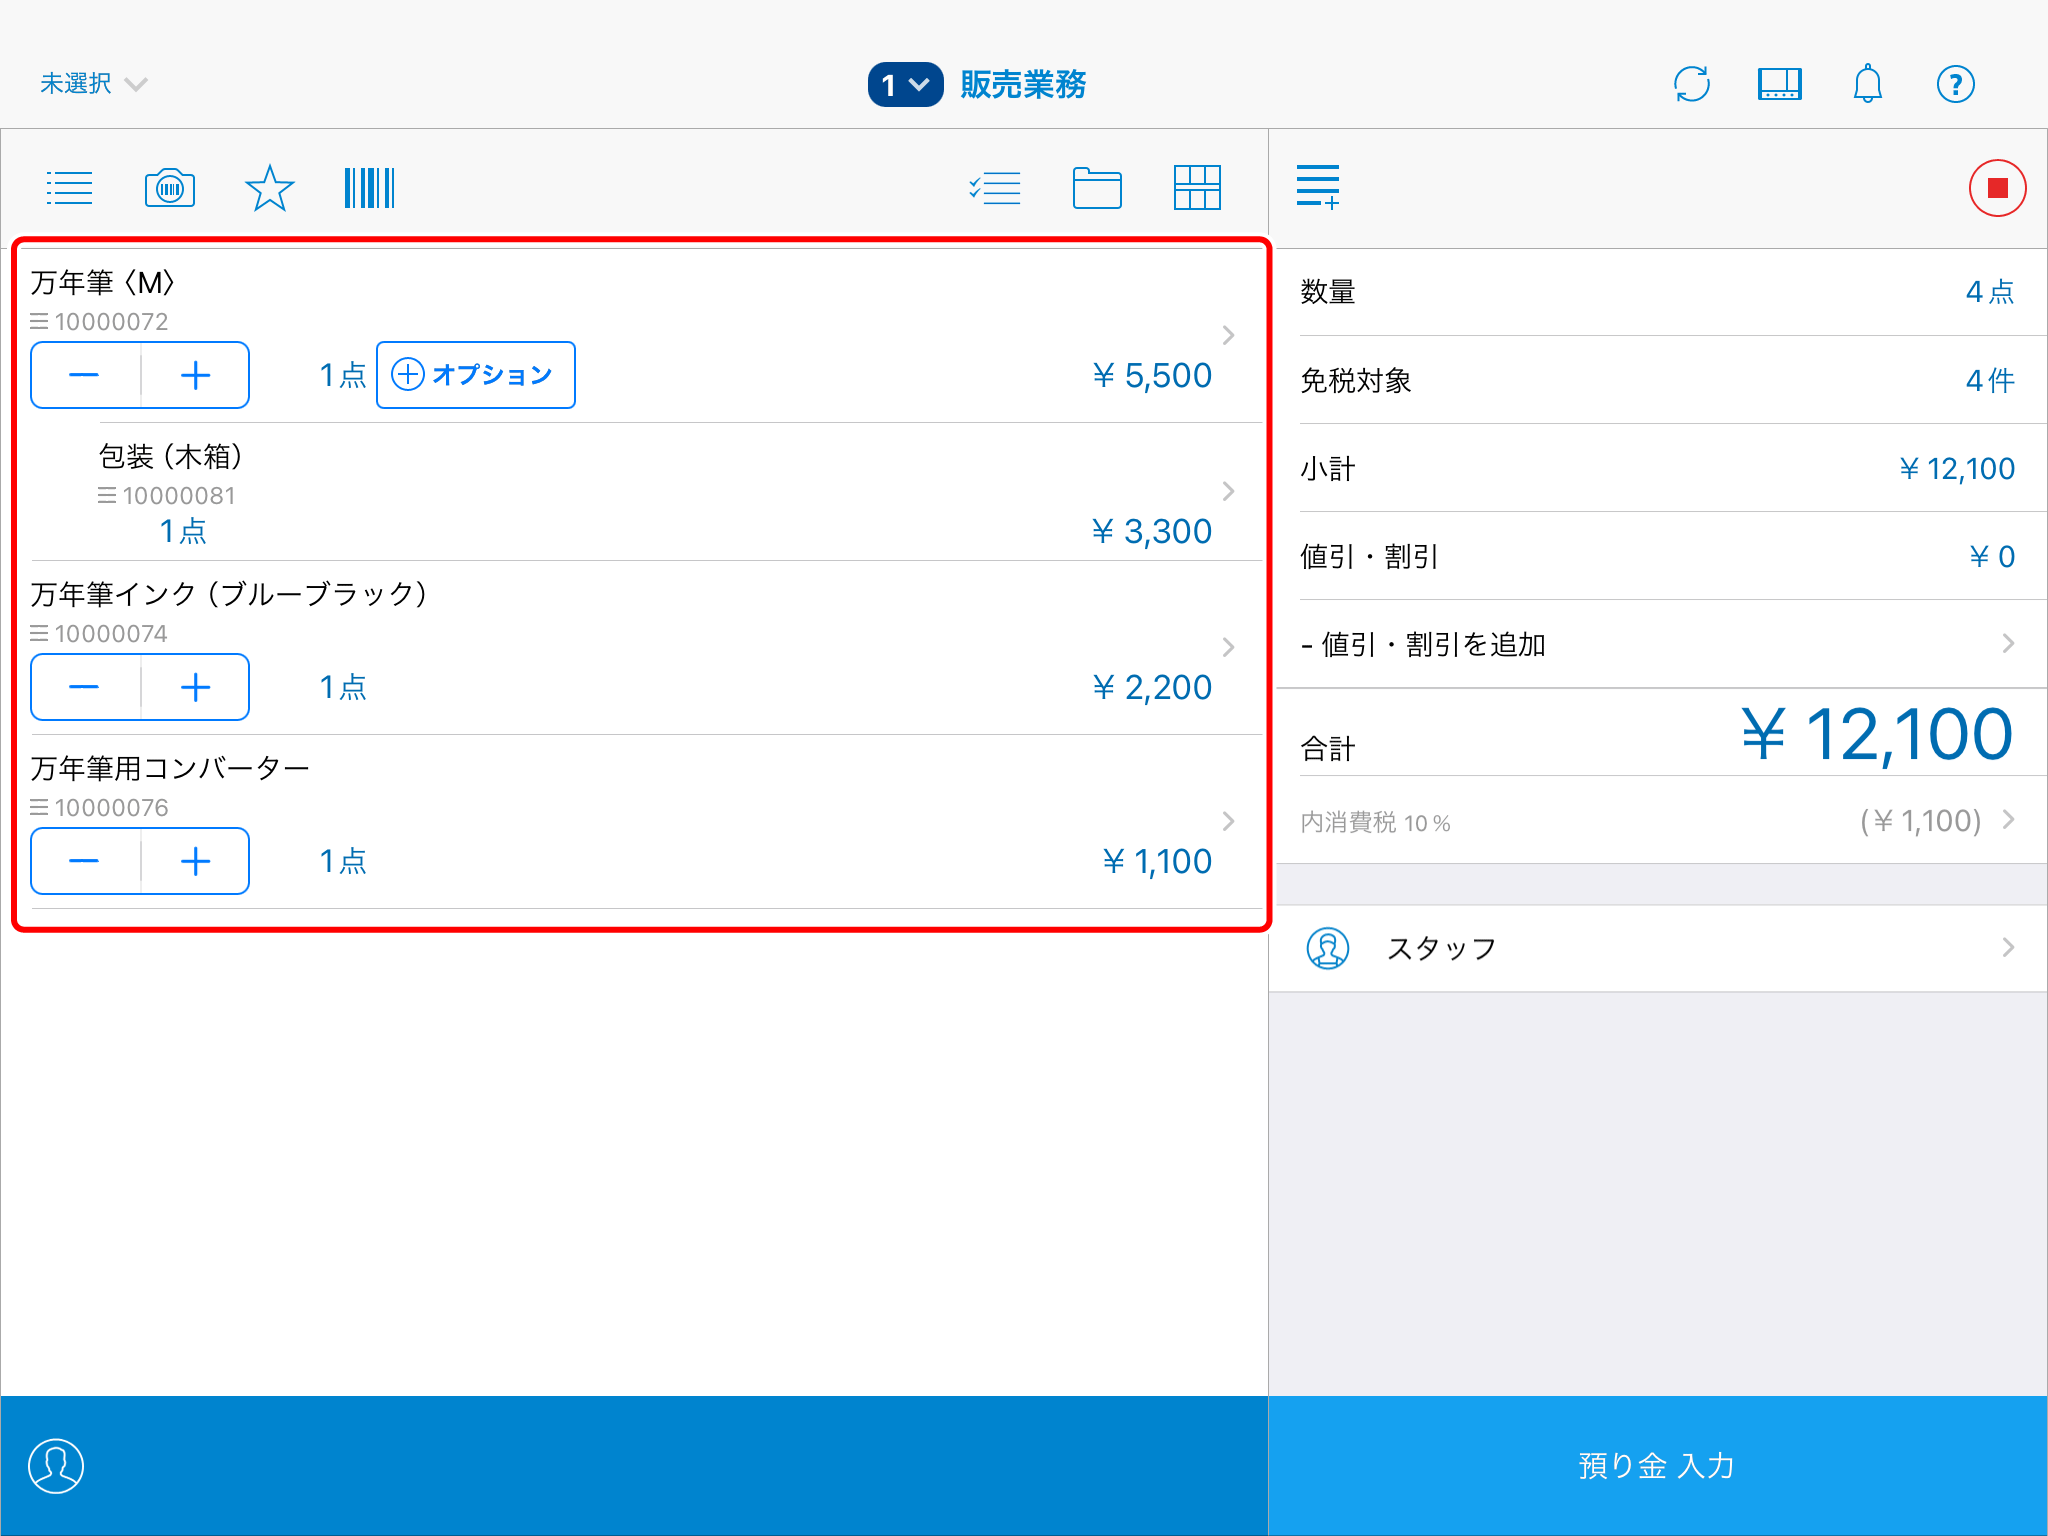
Task: Decrease quantity of 万年筆インク
Action: (x=85, y=687)
